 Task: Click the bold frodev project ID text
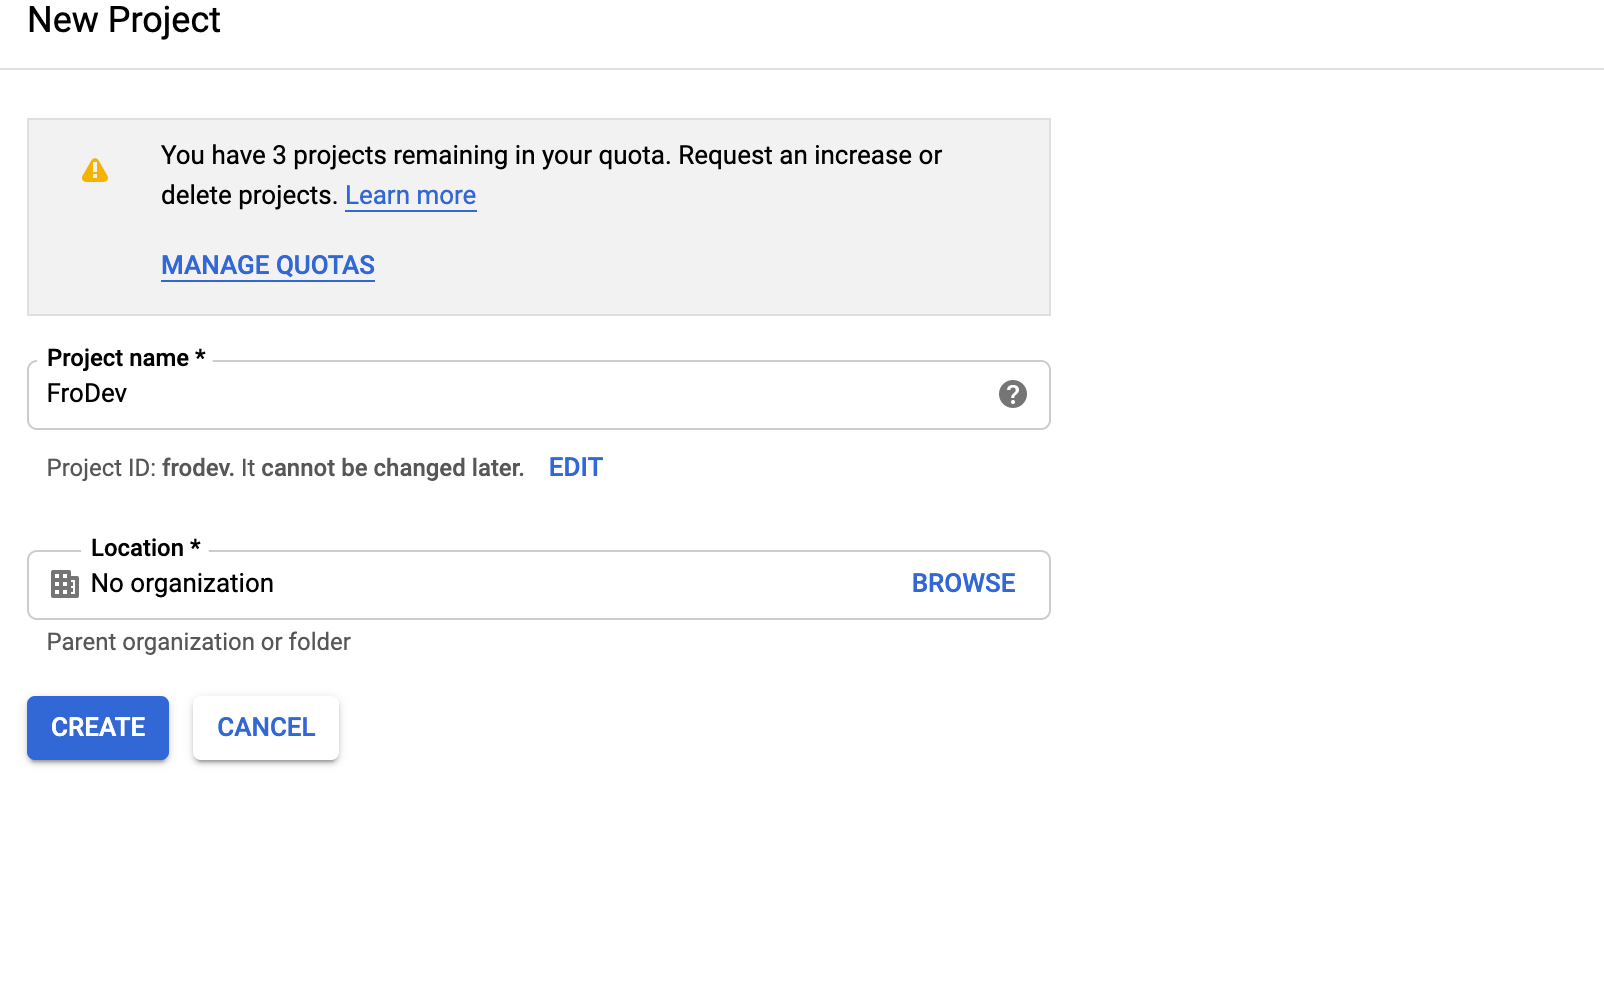click(x=196, y=468)
